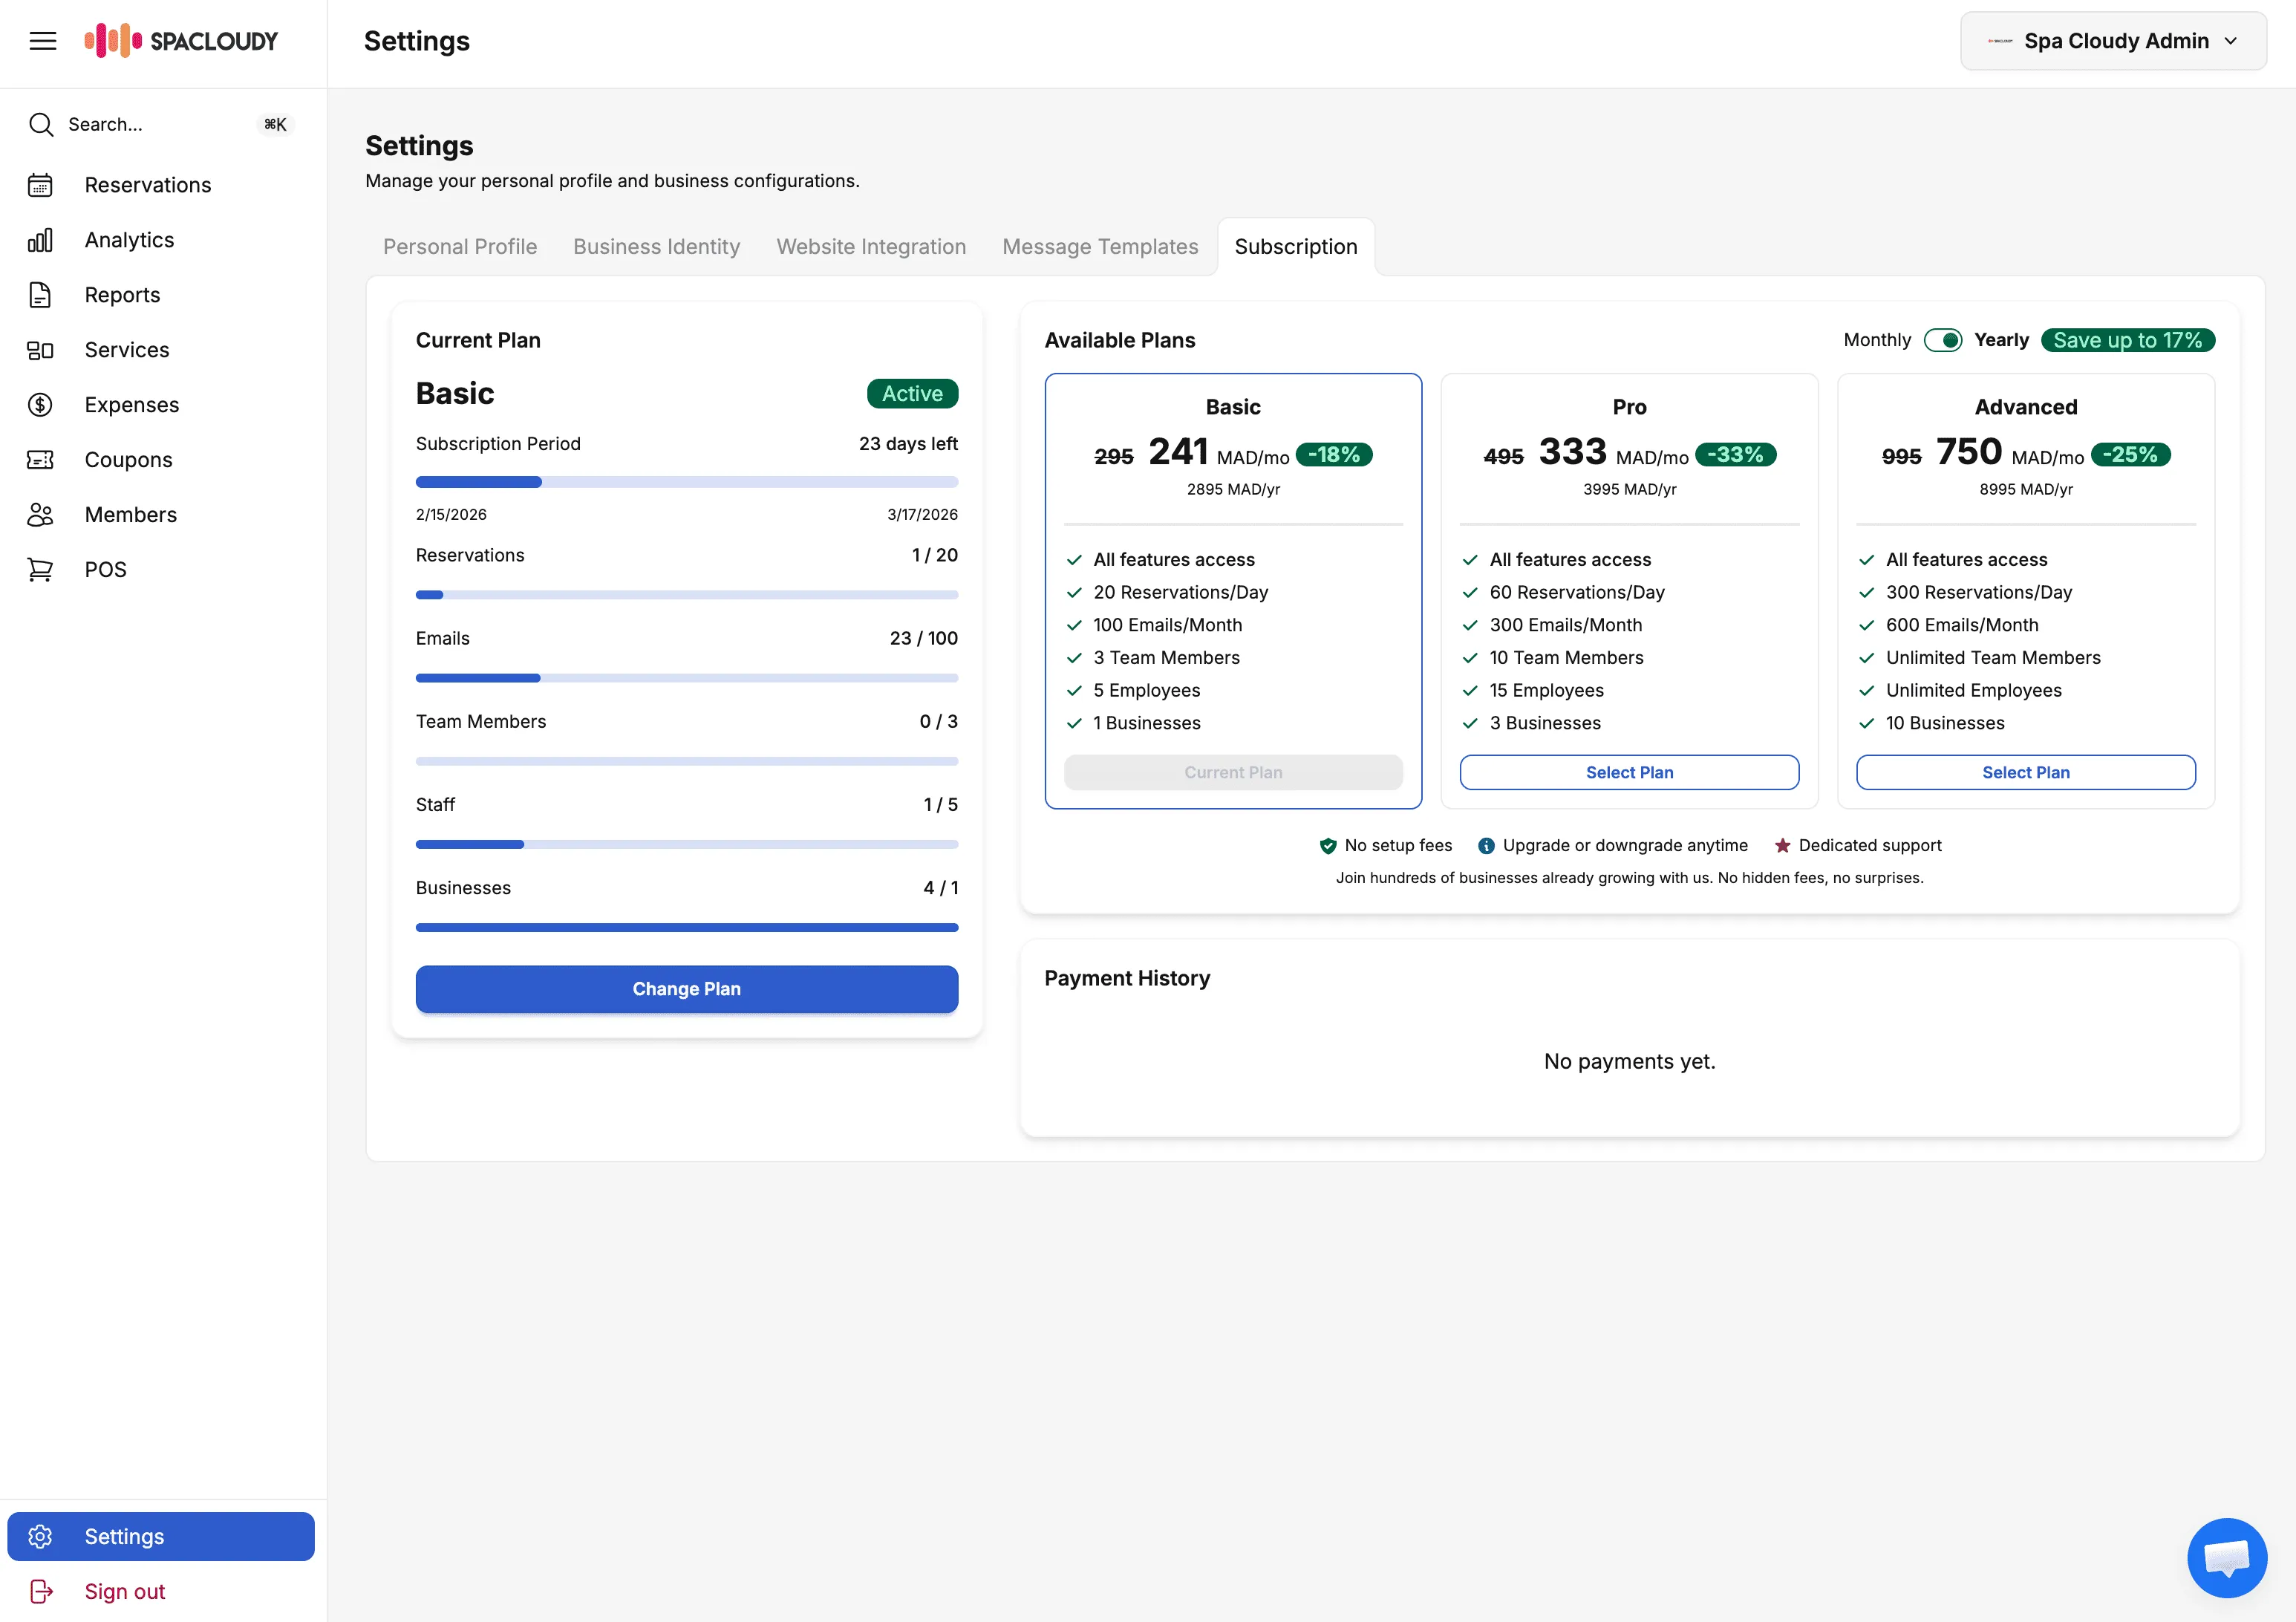Click the POS shopping cart icon

pyautogui.click(x=40, y=568)
